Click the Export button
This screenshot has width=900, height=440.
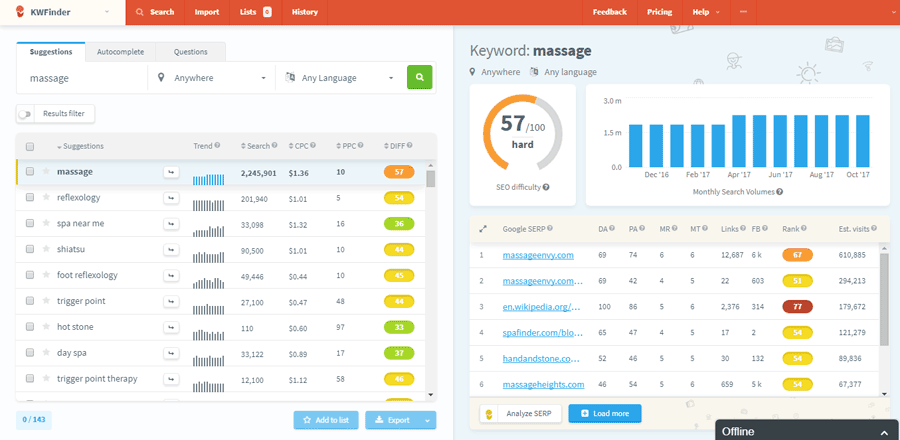[x=393, y=420]
